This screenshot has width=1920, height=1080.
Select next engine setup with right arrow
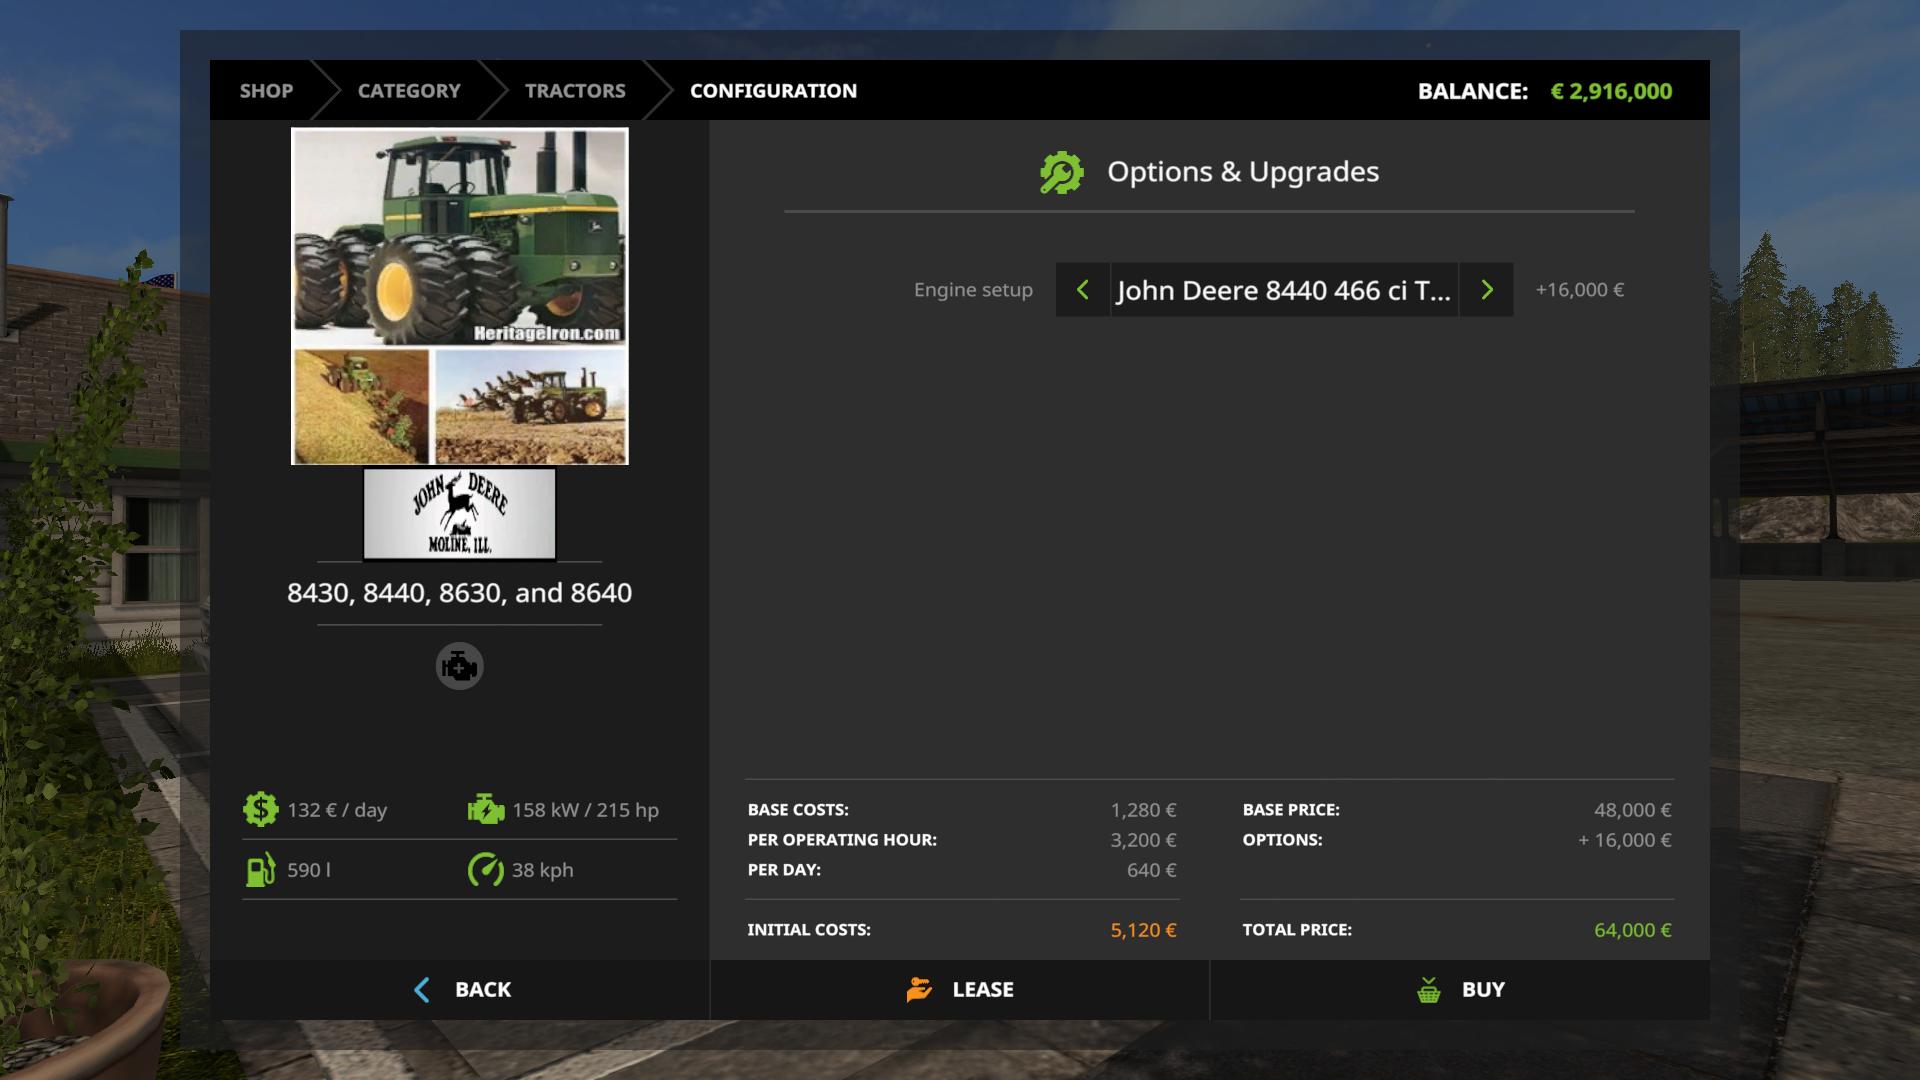click(x=1486, y=290)
